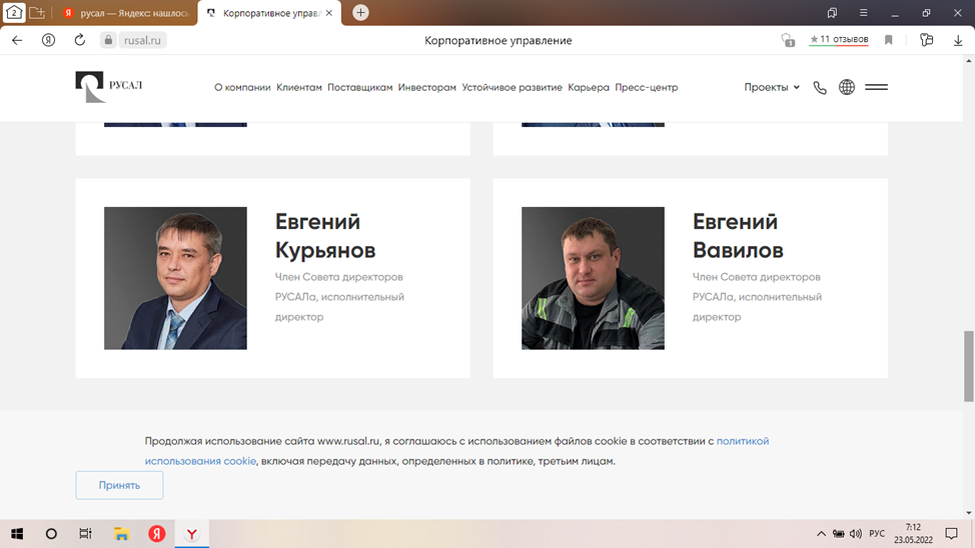Click Евгений Вавилов's photo
Image resolution: width=975 pixels, height=548 pixels.
tap(593, 278)
